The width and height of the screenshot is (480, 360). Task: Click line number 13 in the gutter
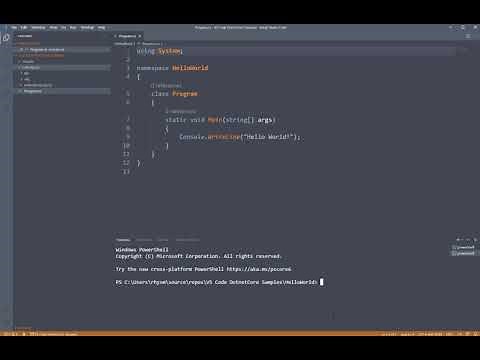126,172
